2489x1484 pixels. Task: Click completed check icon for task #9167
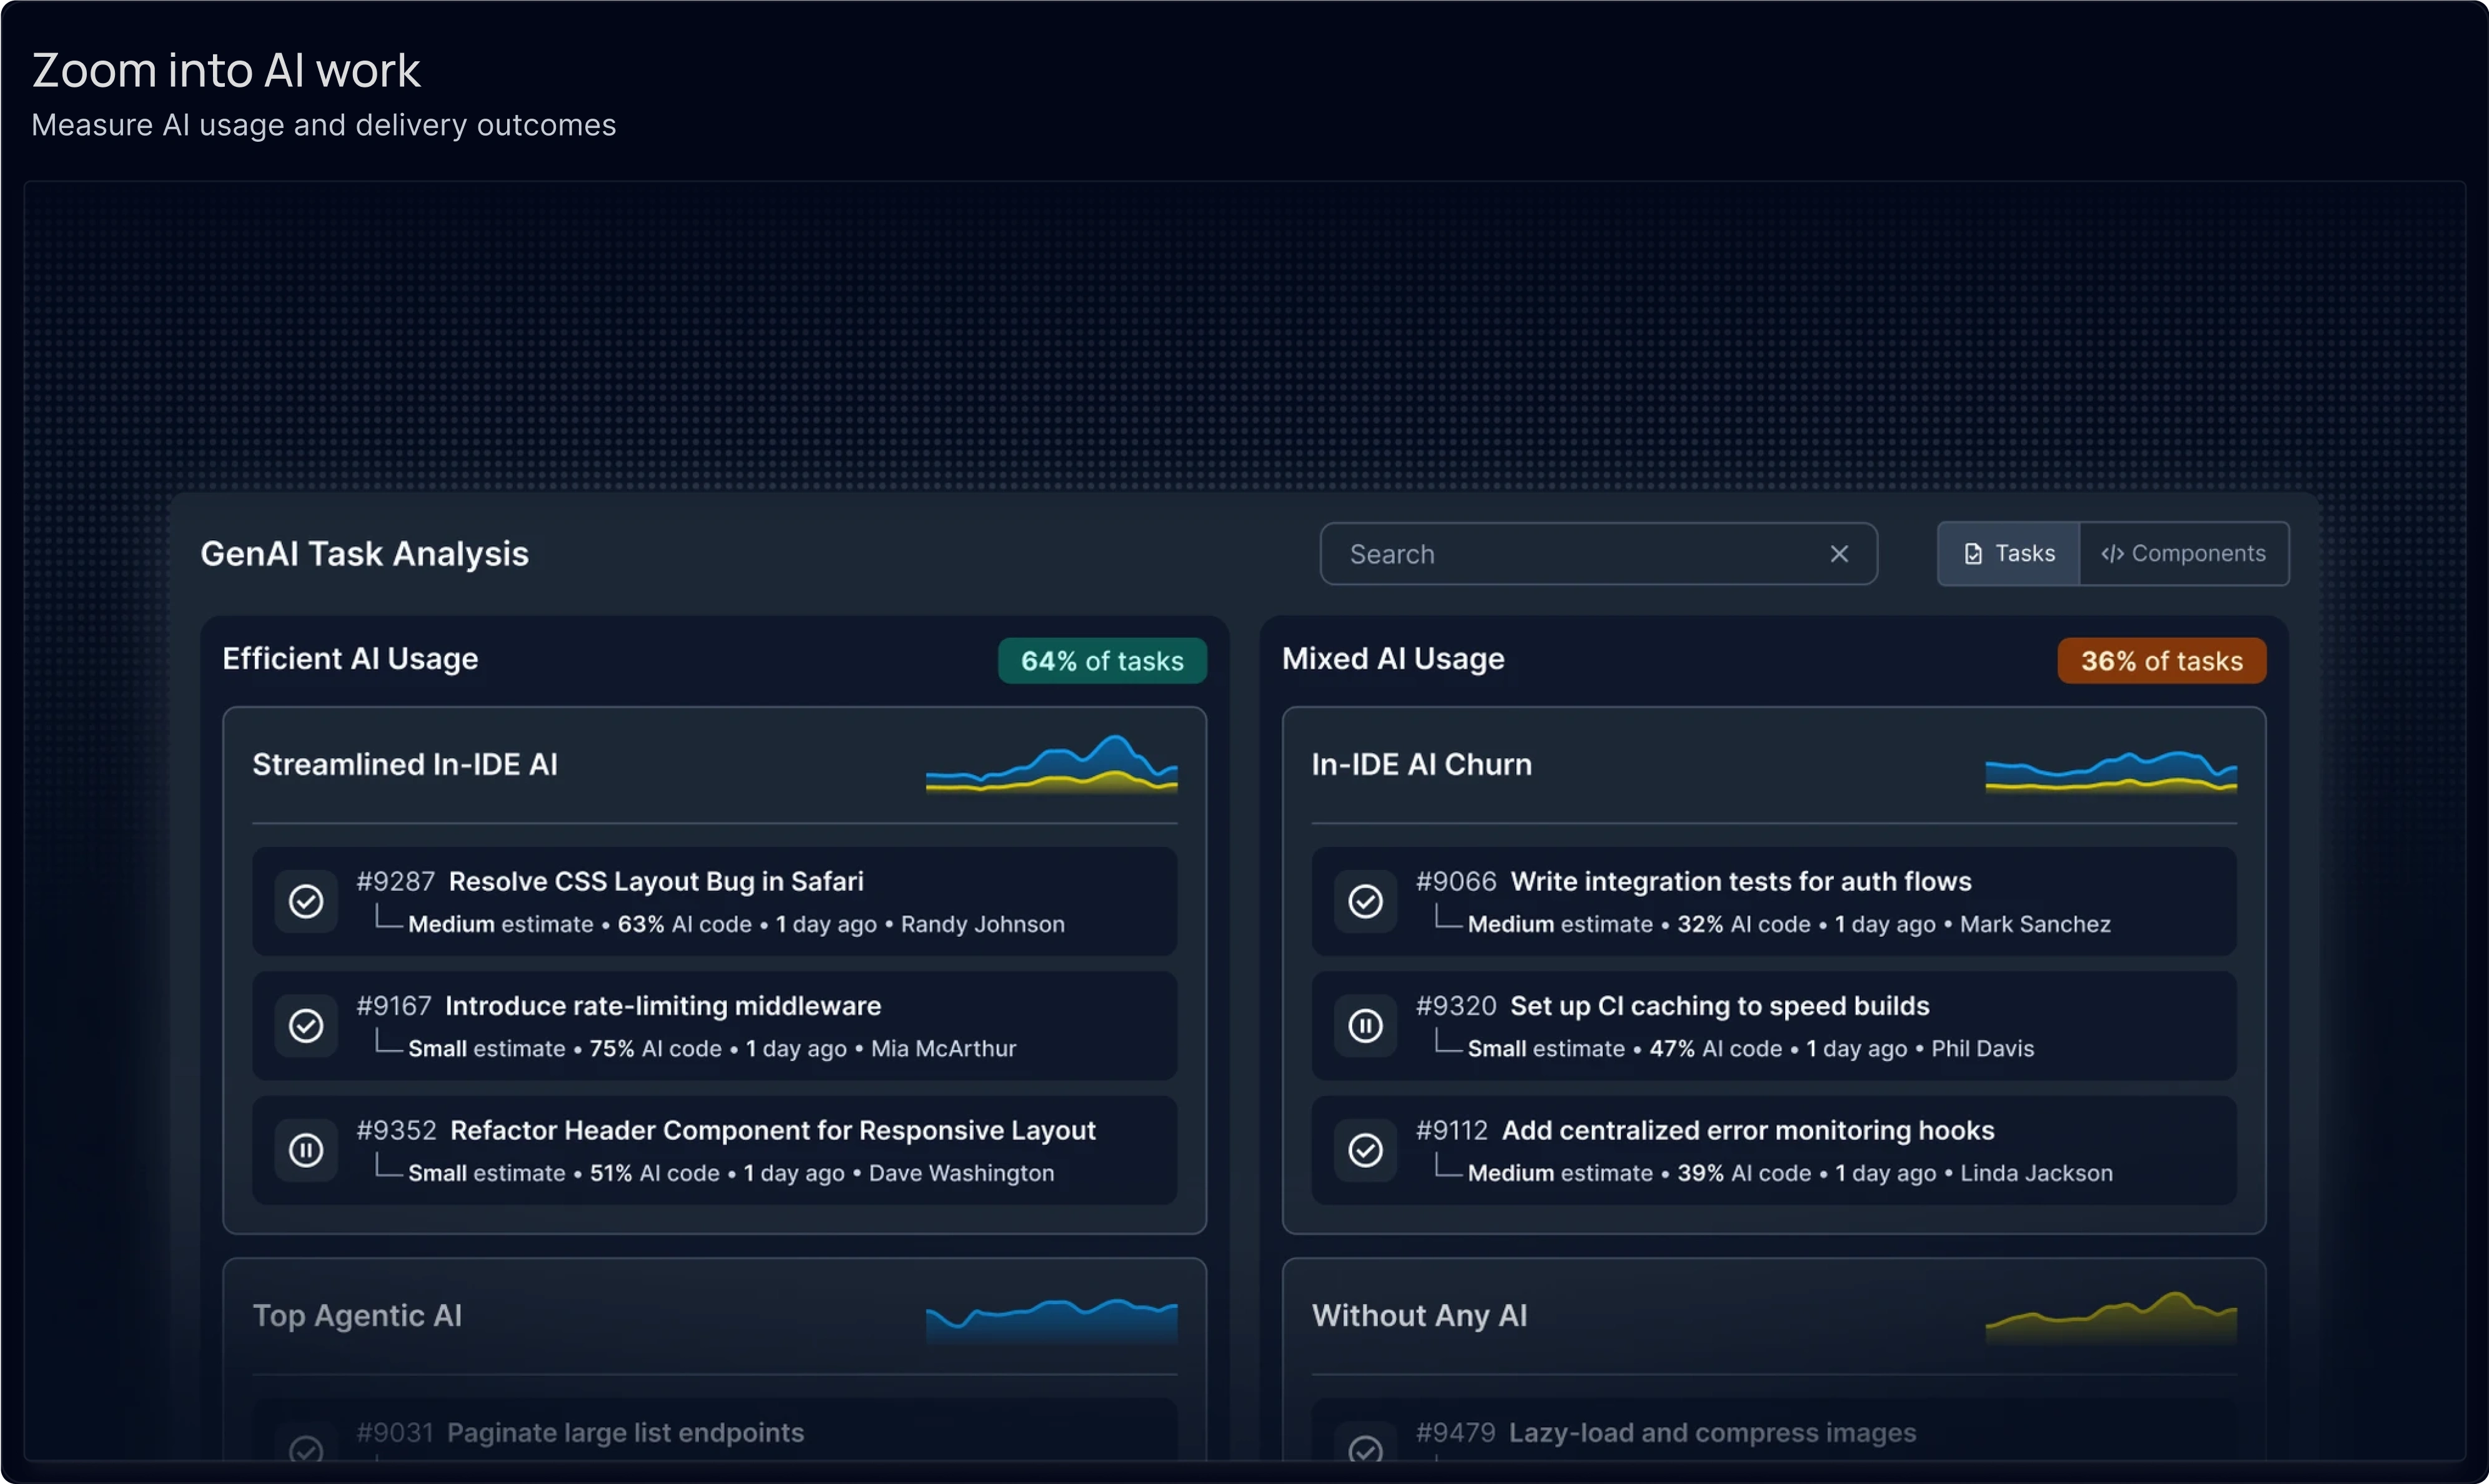tap(306, 1025)
